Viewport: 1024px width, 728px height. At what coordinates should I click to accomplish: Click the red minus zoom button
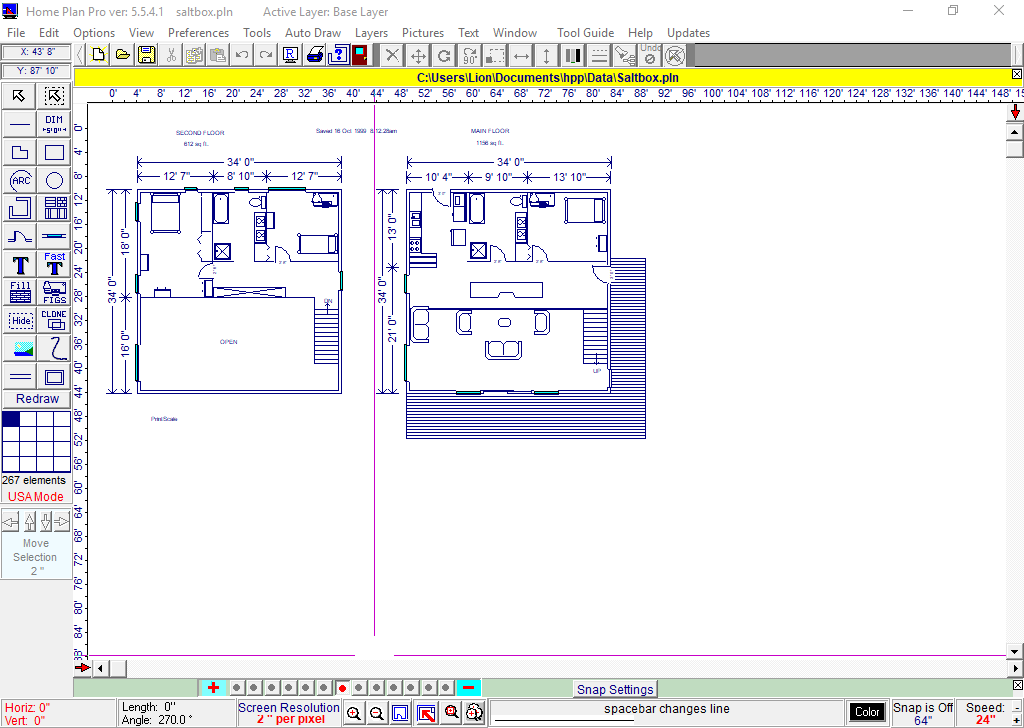468,688
